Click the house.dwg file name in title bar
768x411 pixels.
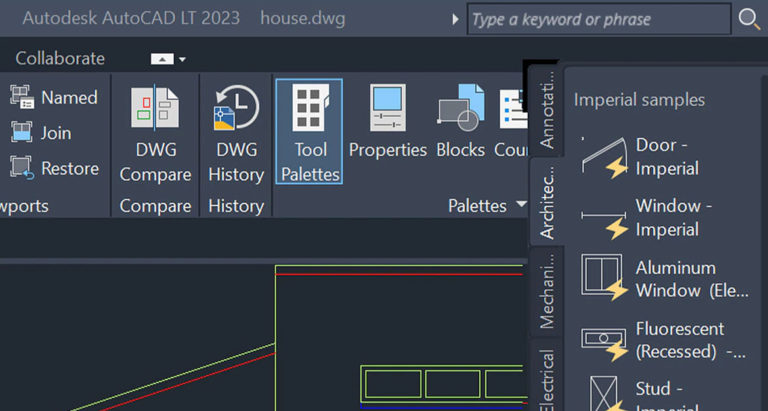(x=303, y=19)
